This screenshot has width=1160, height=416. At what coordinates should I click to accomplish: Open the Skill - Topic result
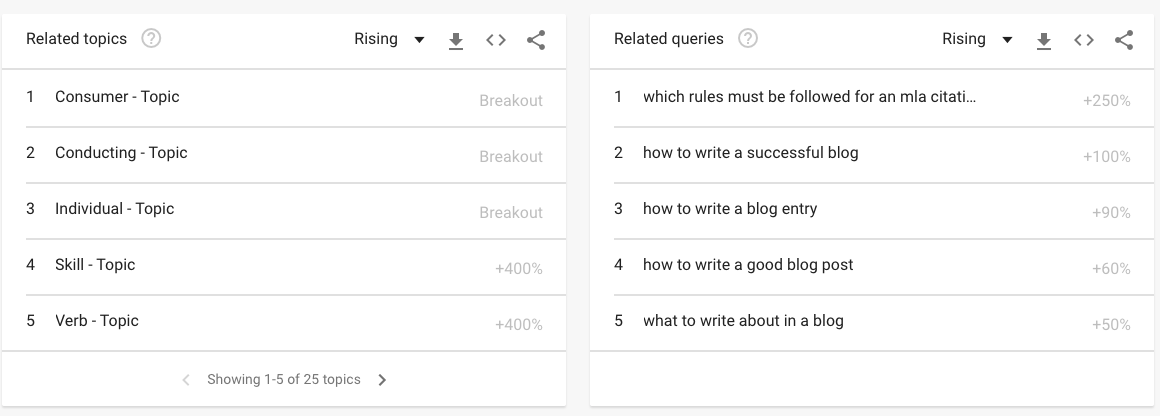pos(95,265)
